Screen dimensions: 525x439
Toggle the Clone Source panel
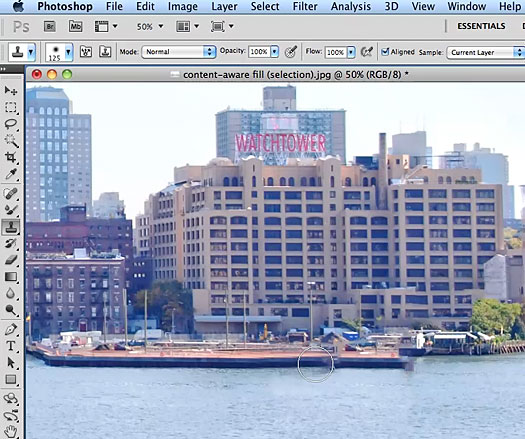[x=105, y=52]
